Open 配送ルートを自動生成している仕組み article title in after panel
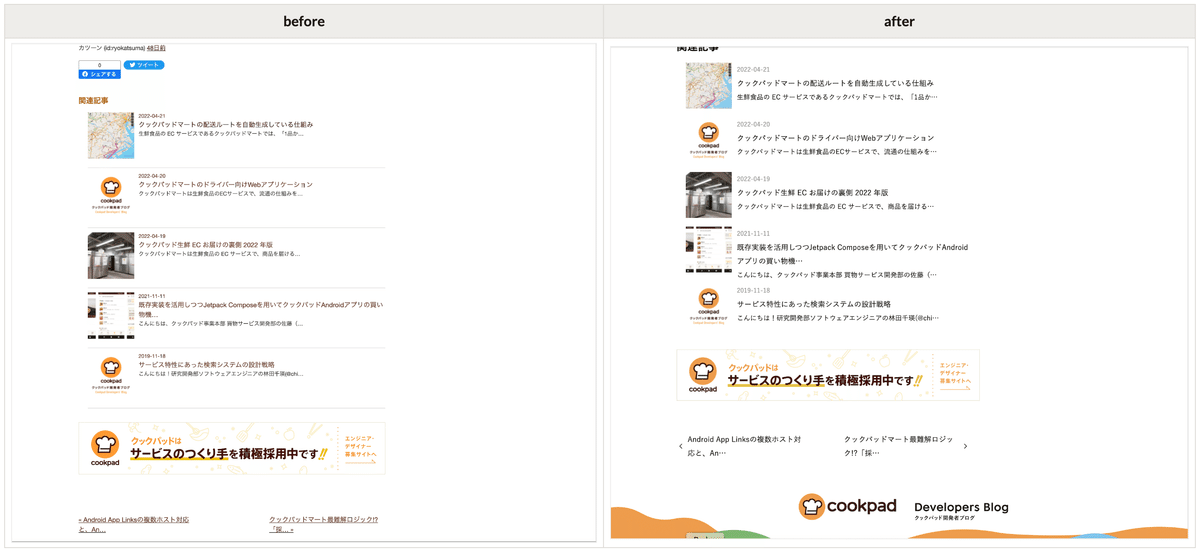Screen dimensions: 1200x552 835,83
